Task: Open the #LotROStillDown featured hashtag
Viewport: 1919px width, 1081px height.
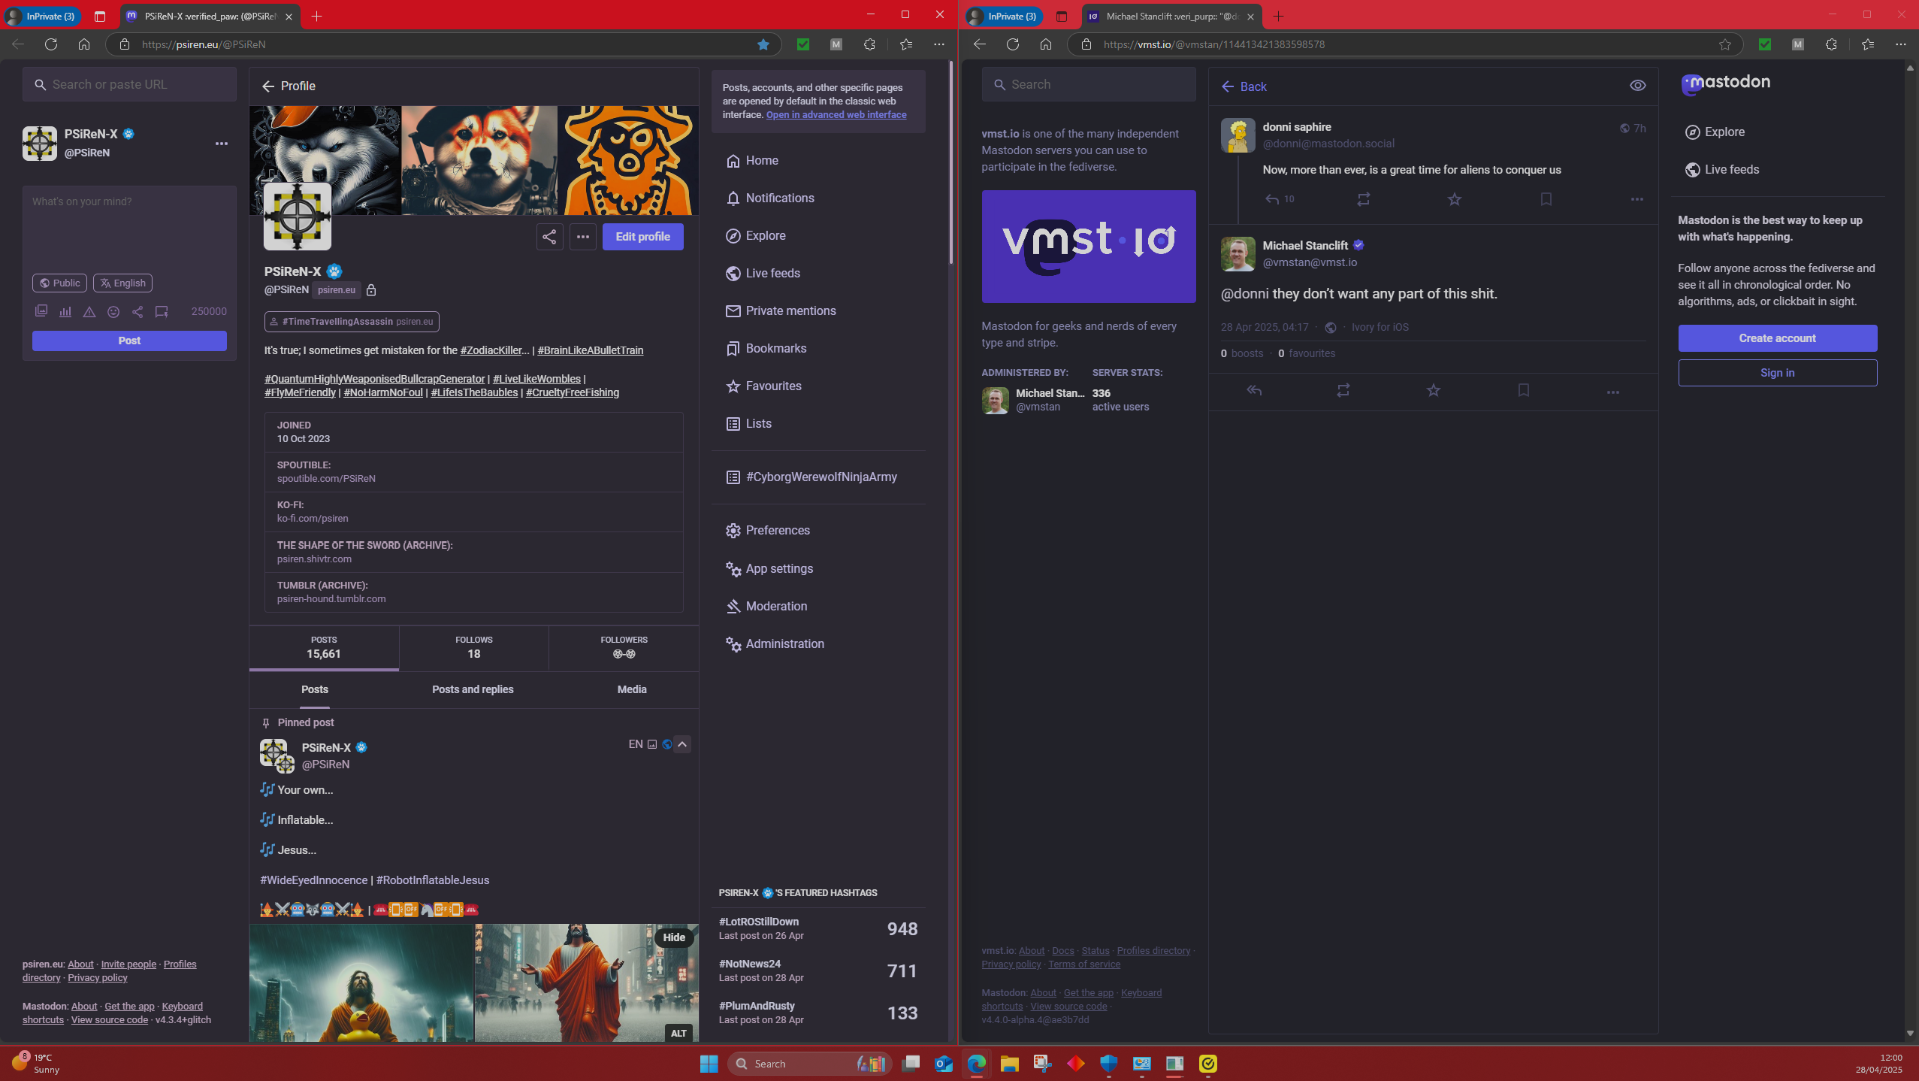Action: (759, 922)
